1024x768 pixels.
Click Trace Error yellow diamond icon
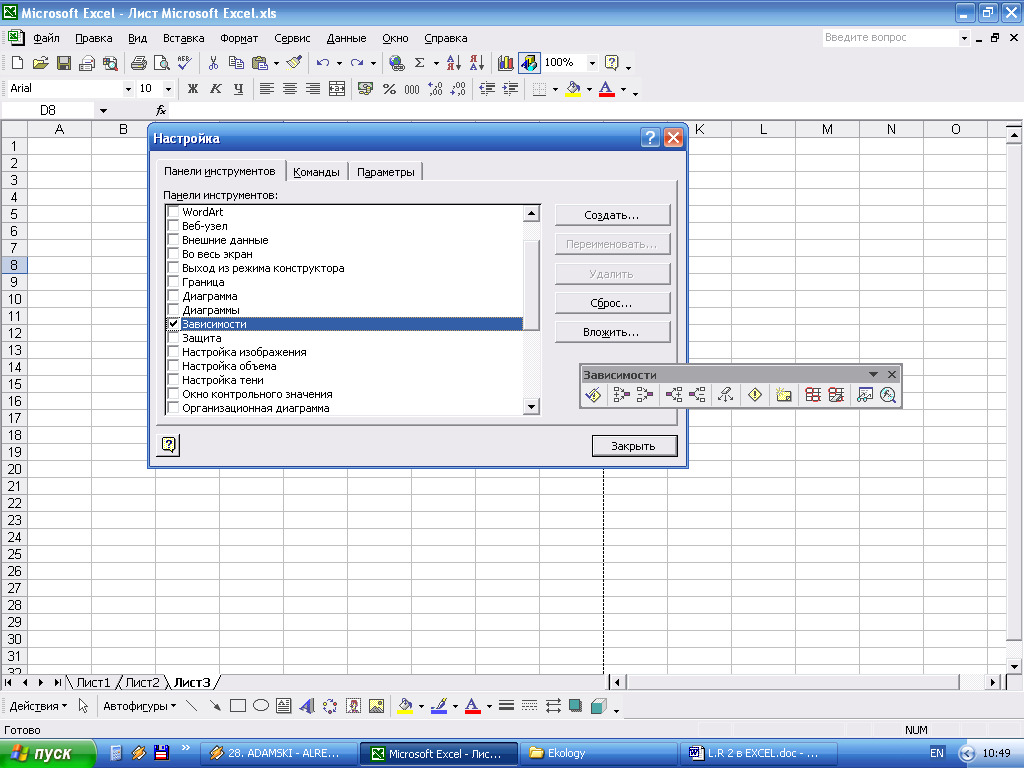click(755, 395)
